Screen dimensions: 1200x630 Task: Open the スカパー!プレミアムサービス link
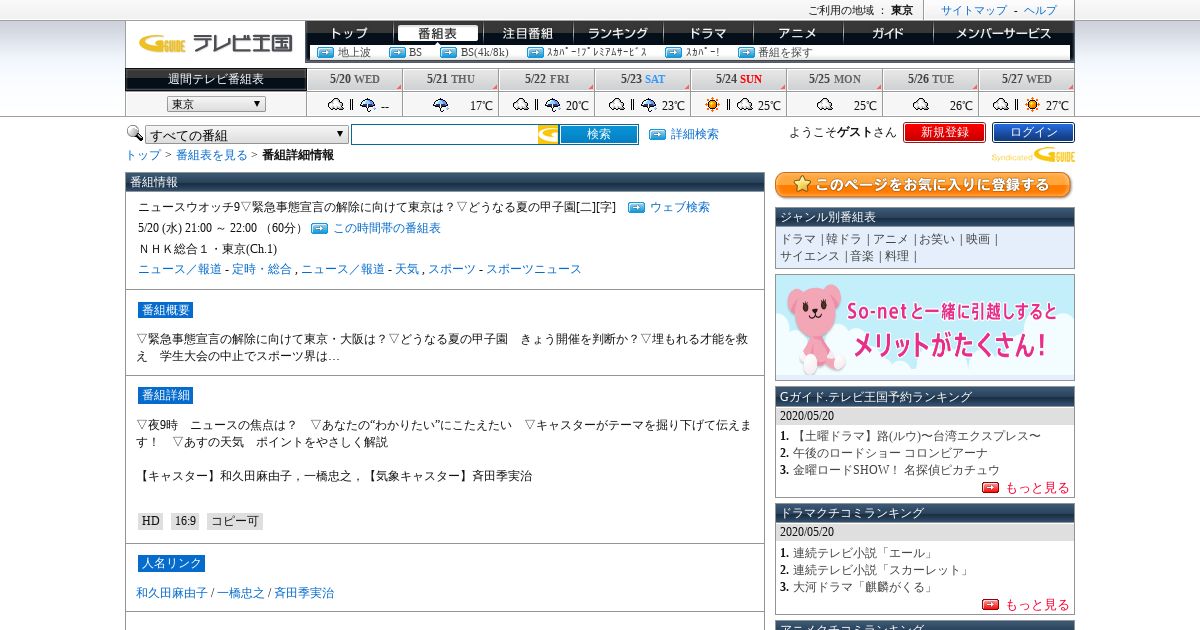click(597, 52)
